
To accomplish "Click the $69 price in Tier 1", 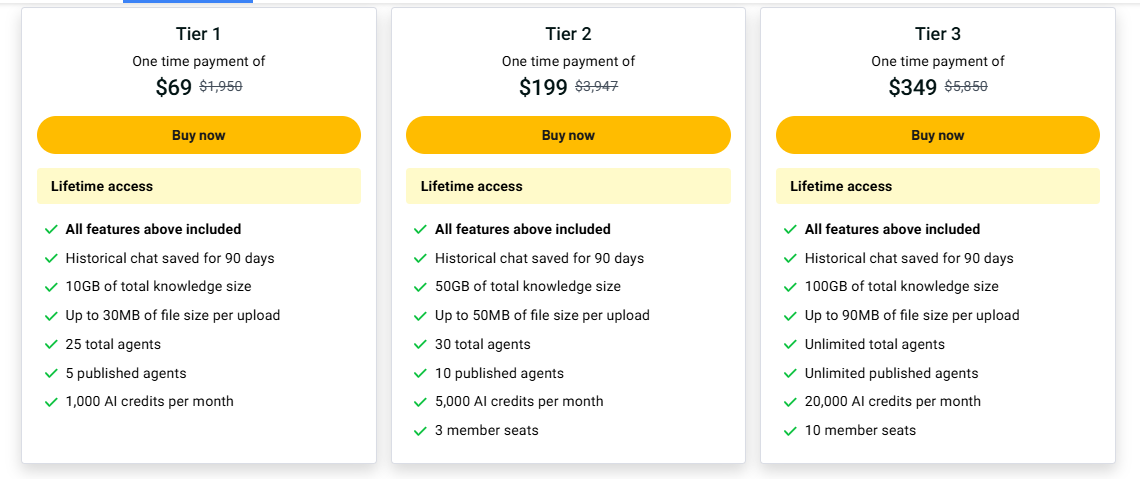I will [174, 88].
